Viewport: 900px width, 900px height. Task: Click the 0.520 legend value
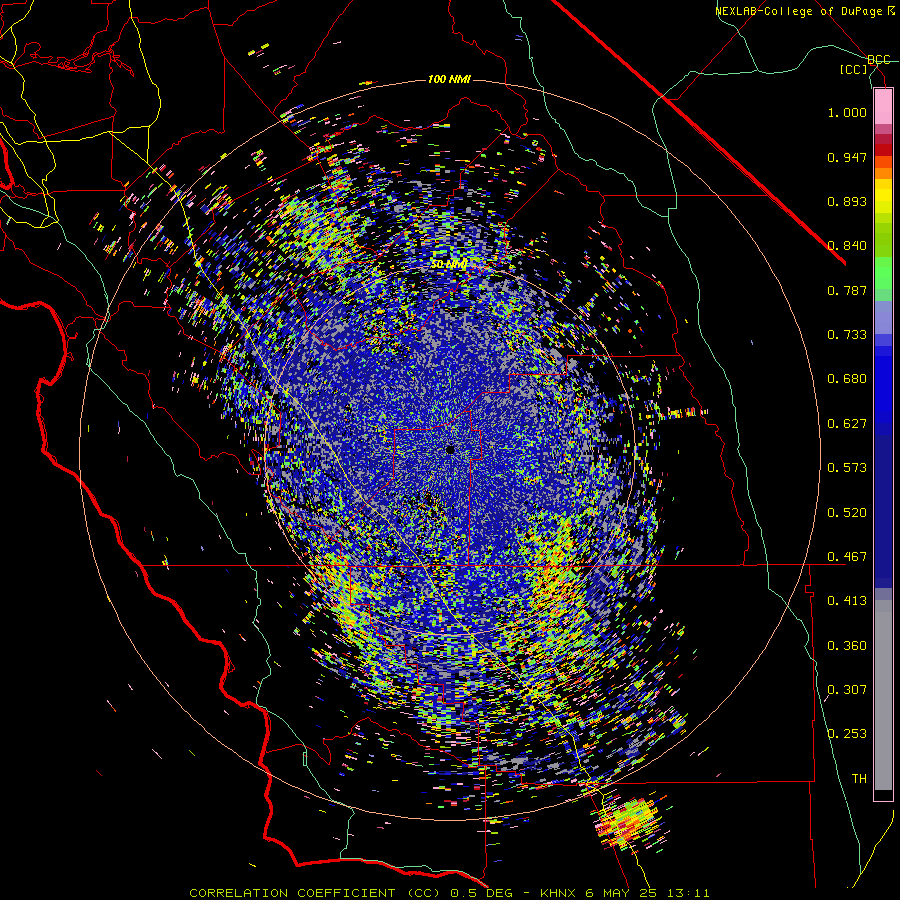click(x=847, y=513)
